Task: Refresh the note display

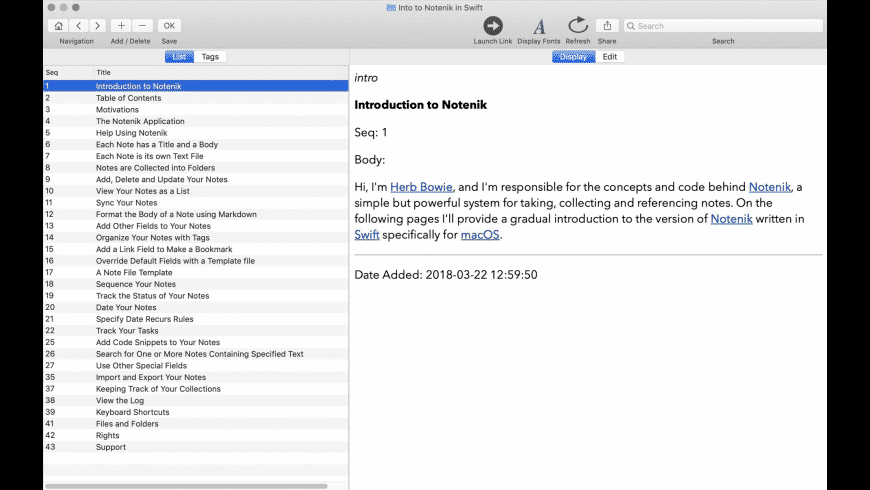Action: 578,26
